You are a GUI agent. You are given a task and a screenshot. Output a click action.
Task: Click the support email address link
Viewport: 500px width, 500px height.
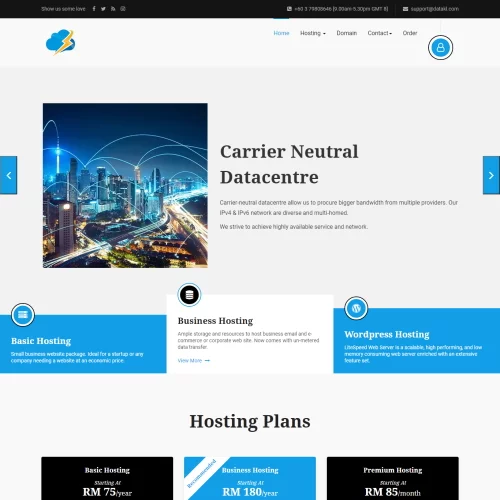[x=435, y=9]
